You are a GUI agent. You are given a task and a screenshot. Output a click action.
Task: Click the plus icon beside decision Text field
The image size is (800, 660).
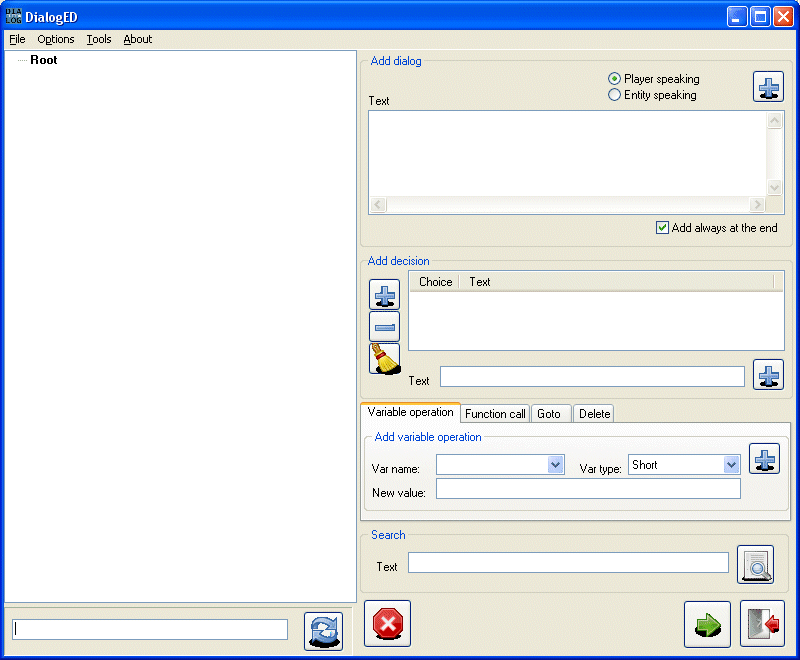point(768,375)
